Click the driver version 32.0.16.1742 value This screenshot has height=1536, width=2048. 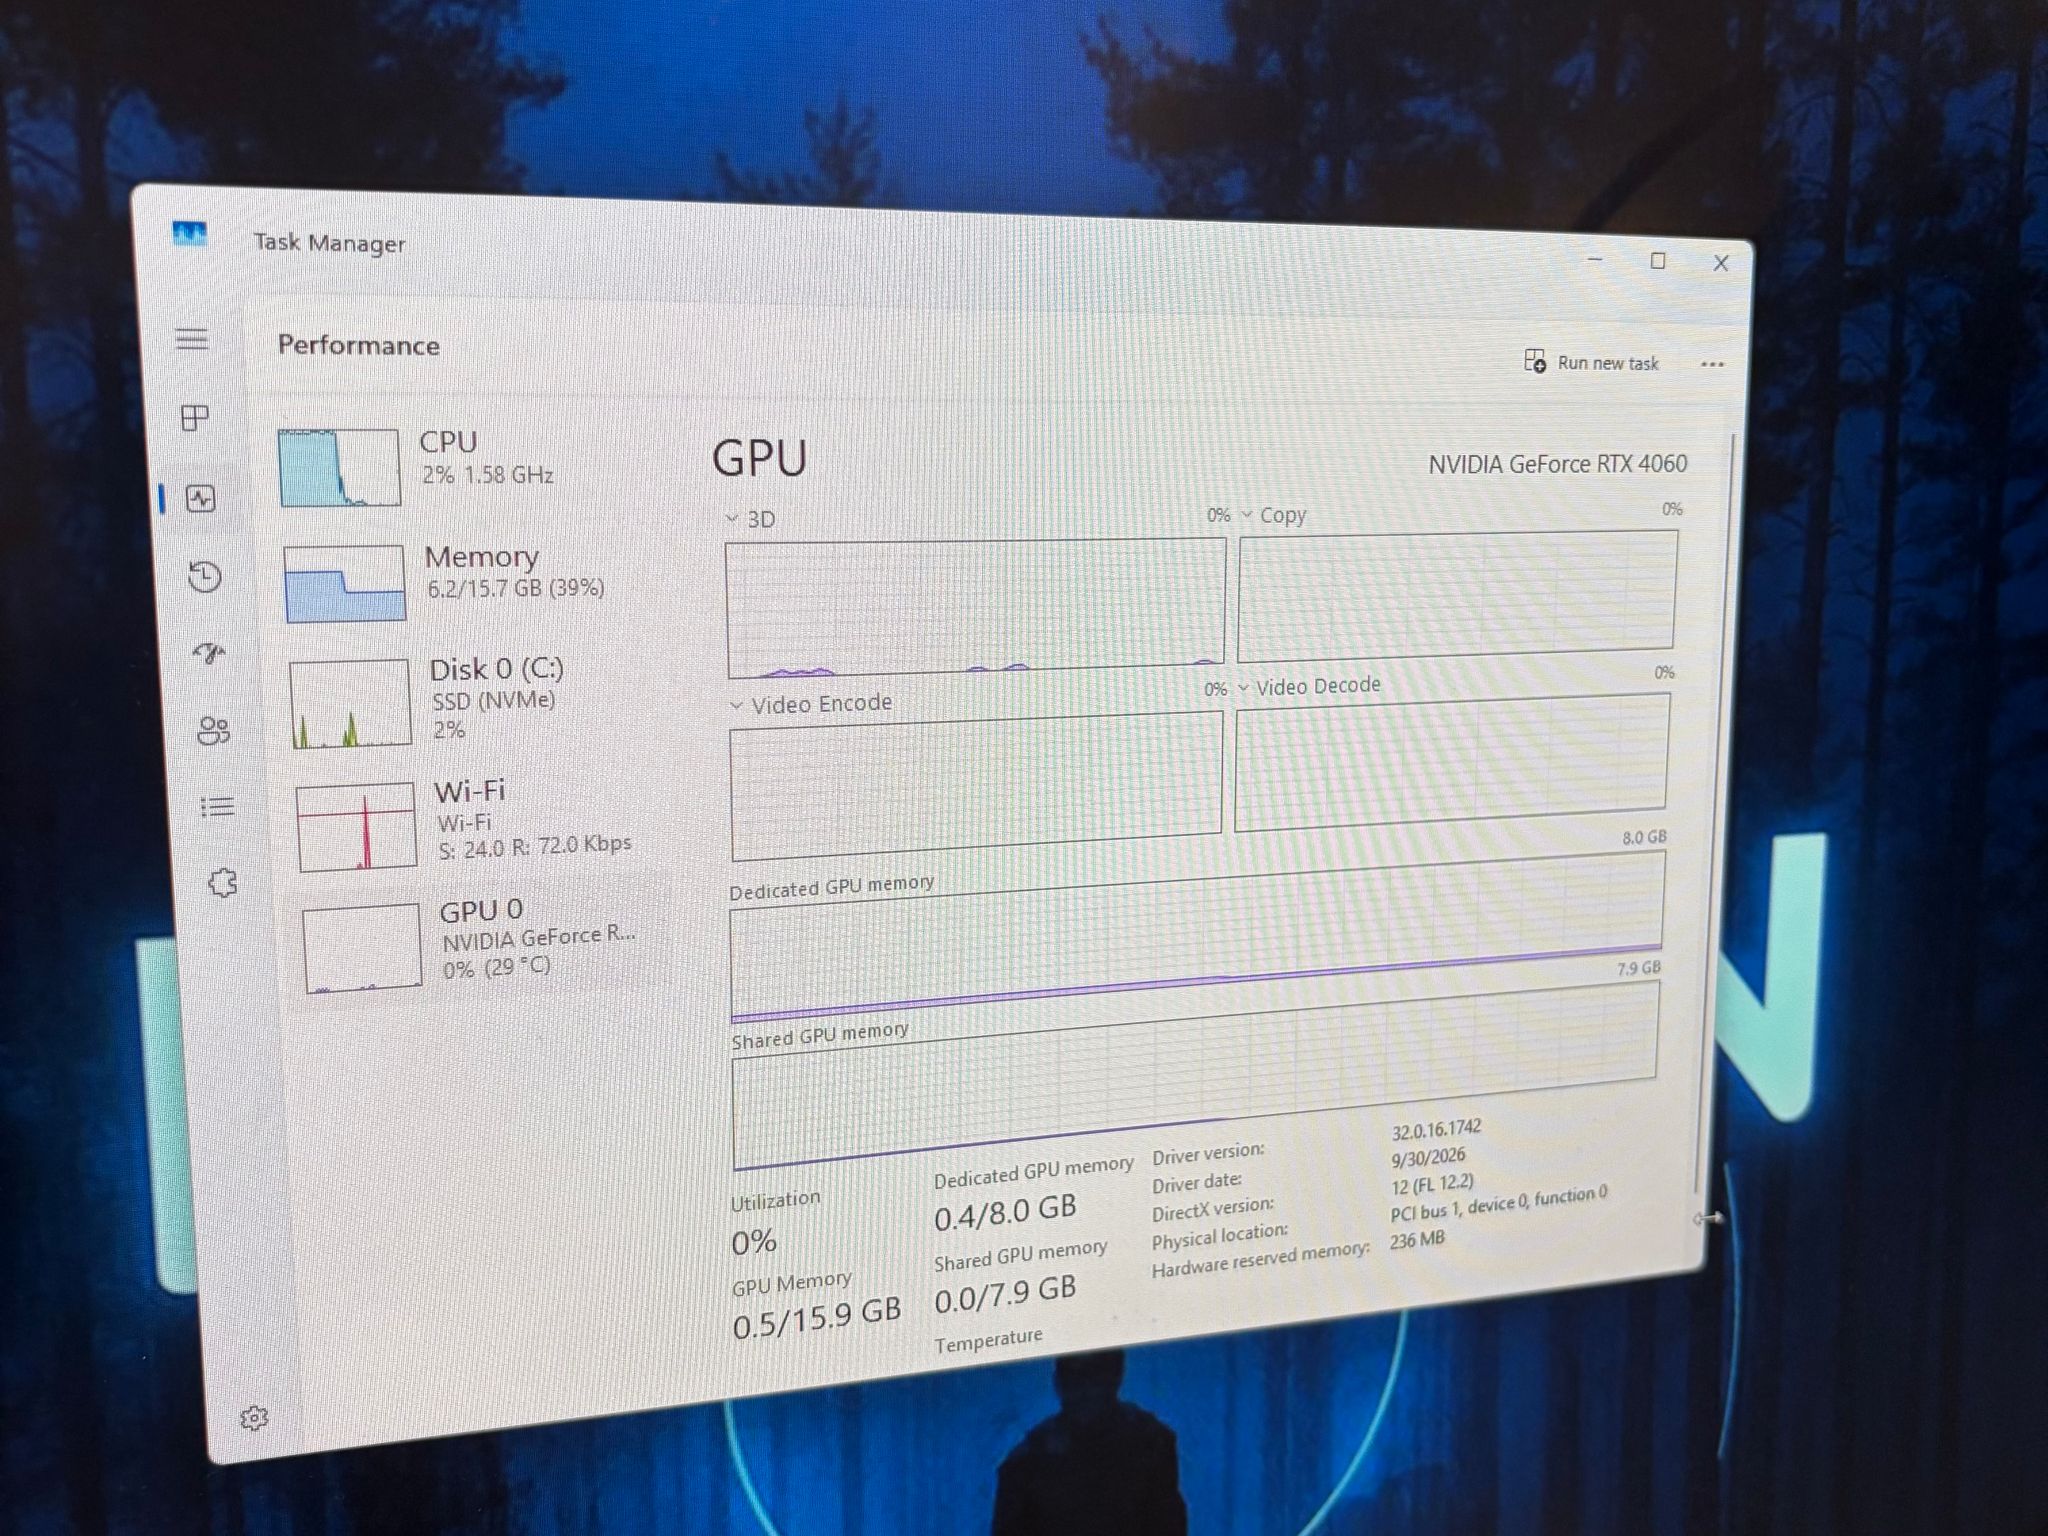pos(1436,1130)
